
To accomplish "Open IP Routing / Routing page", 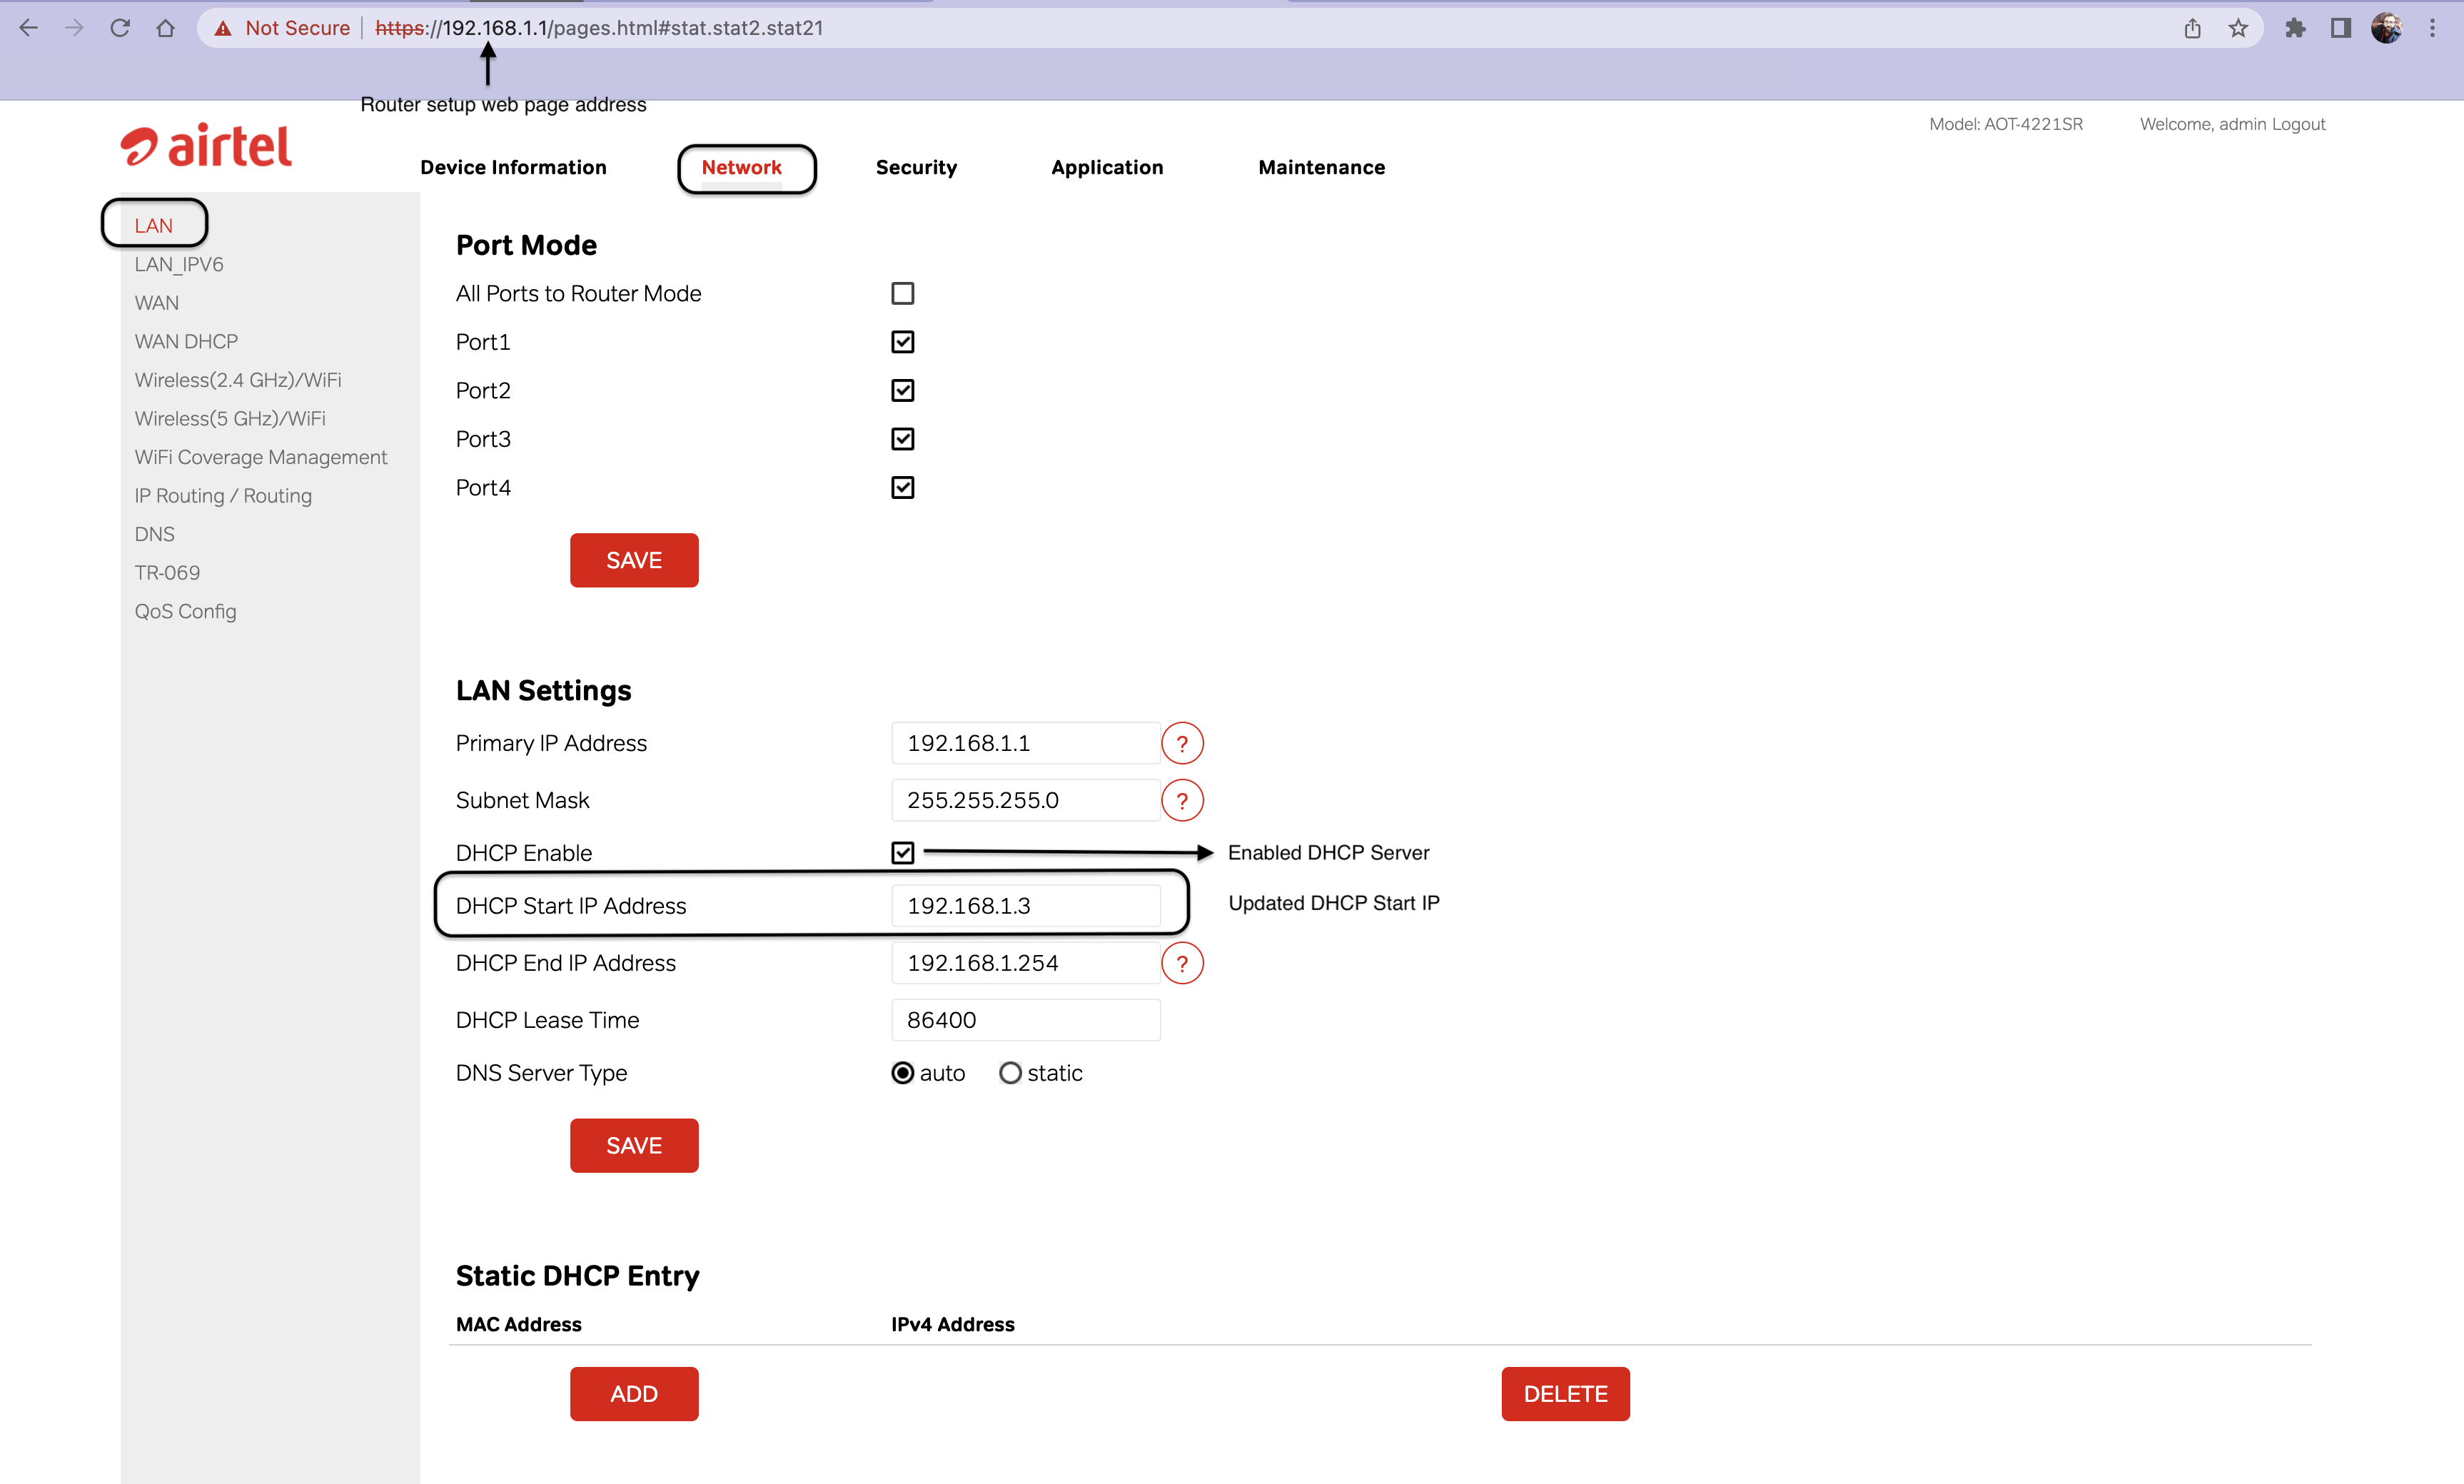I will pyautogui.click(x=223, y=496).
